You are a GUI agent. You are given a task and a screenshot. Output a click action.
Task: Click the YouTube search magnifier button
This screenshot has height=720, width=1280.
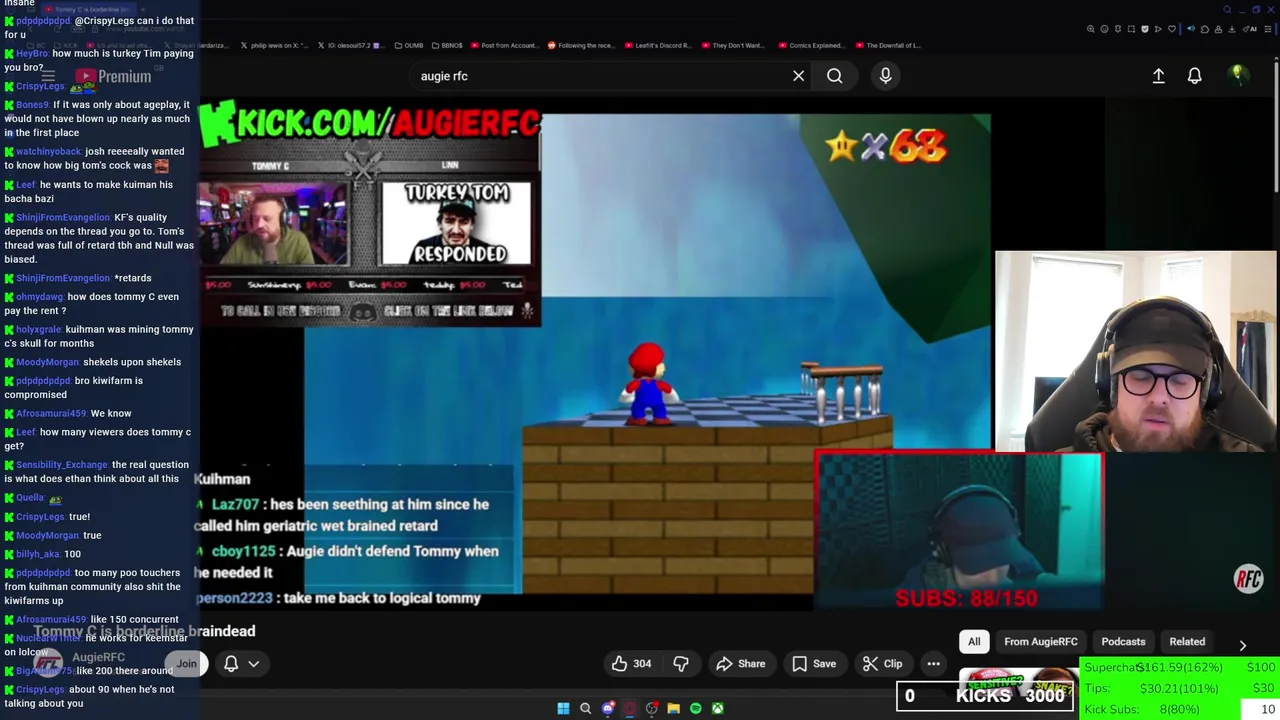click(x=834, y=76)
